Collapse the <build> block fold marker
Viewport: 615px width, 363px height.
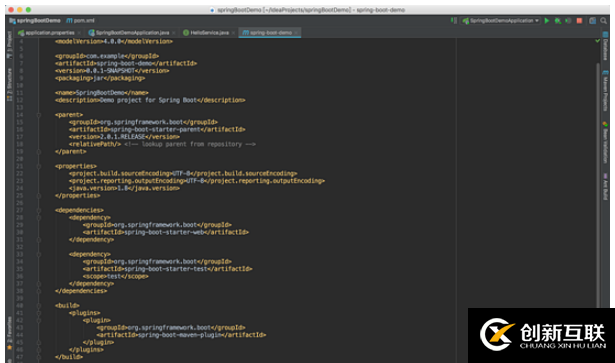click(x=39, y=306)
